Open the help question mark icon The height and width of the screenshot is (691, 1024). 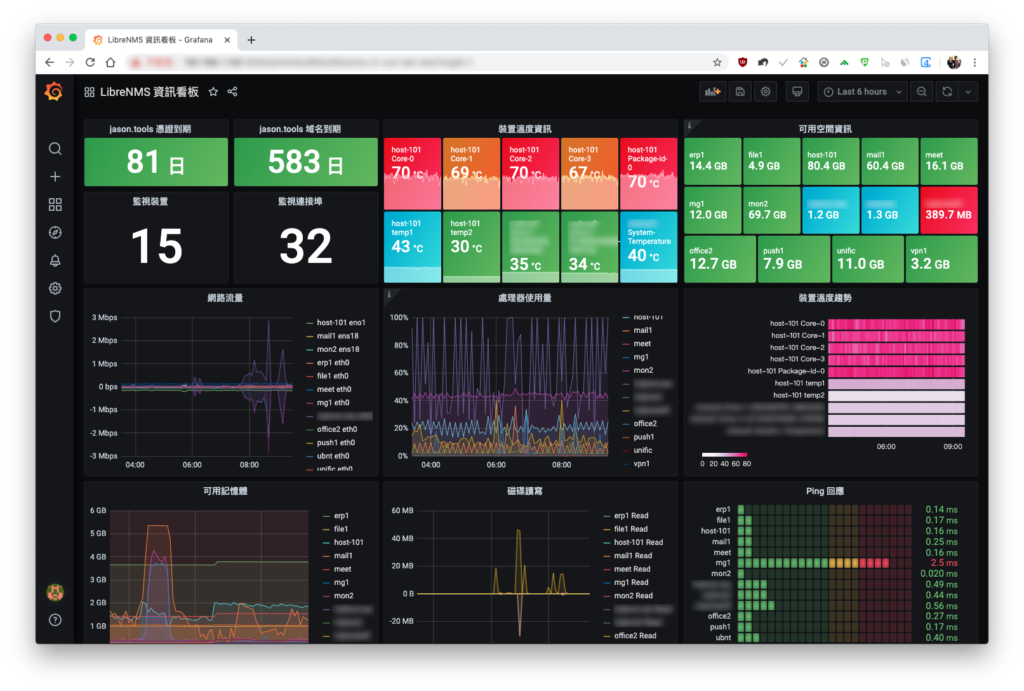point(56,620)
